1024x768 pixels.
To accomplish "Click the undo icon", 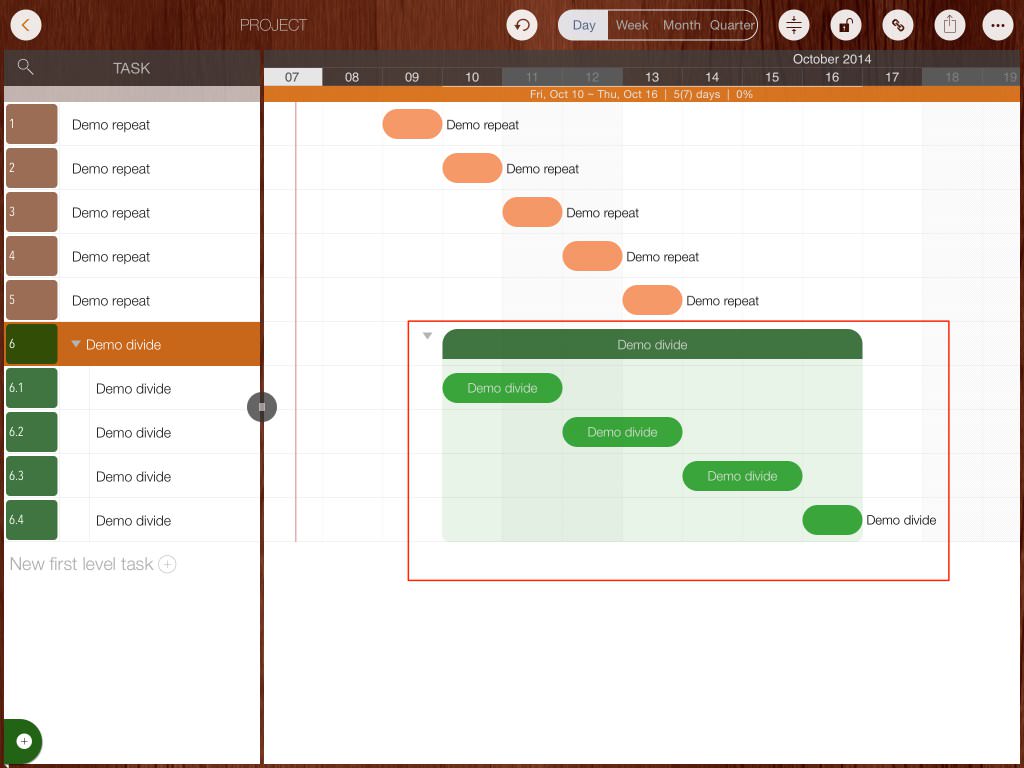I will pos(521,25).
